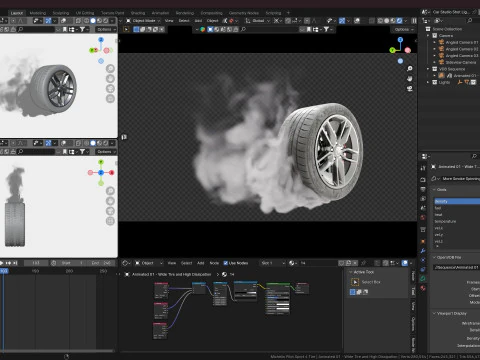Open main viewport Options dropdown
Viewport: 480px width, 360px height.
coord(403,29)
